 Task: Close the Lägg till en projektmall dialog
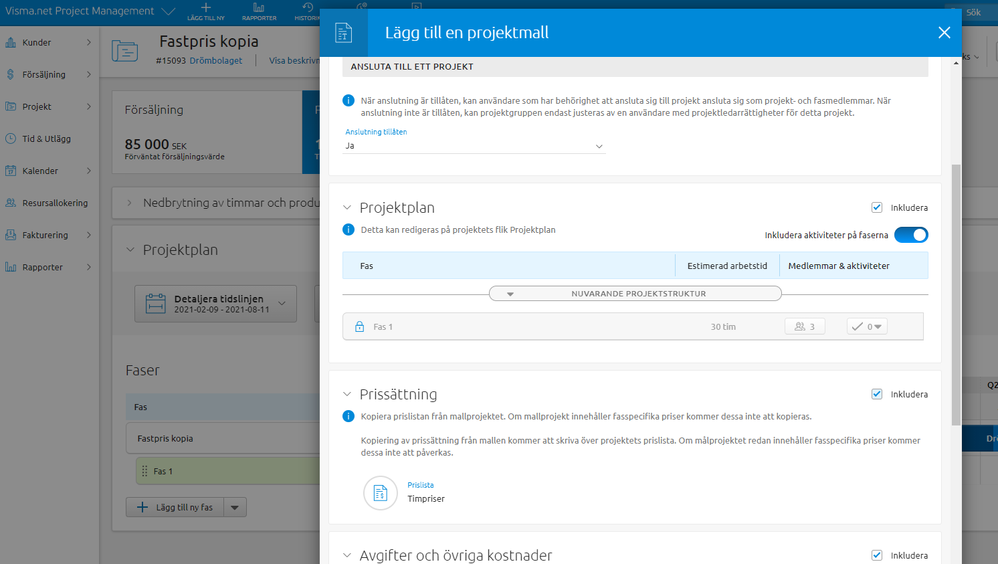[944, 33]
